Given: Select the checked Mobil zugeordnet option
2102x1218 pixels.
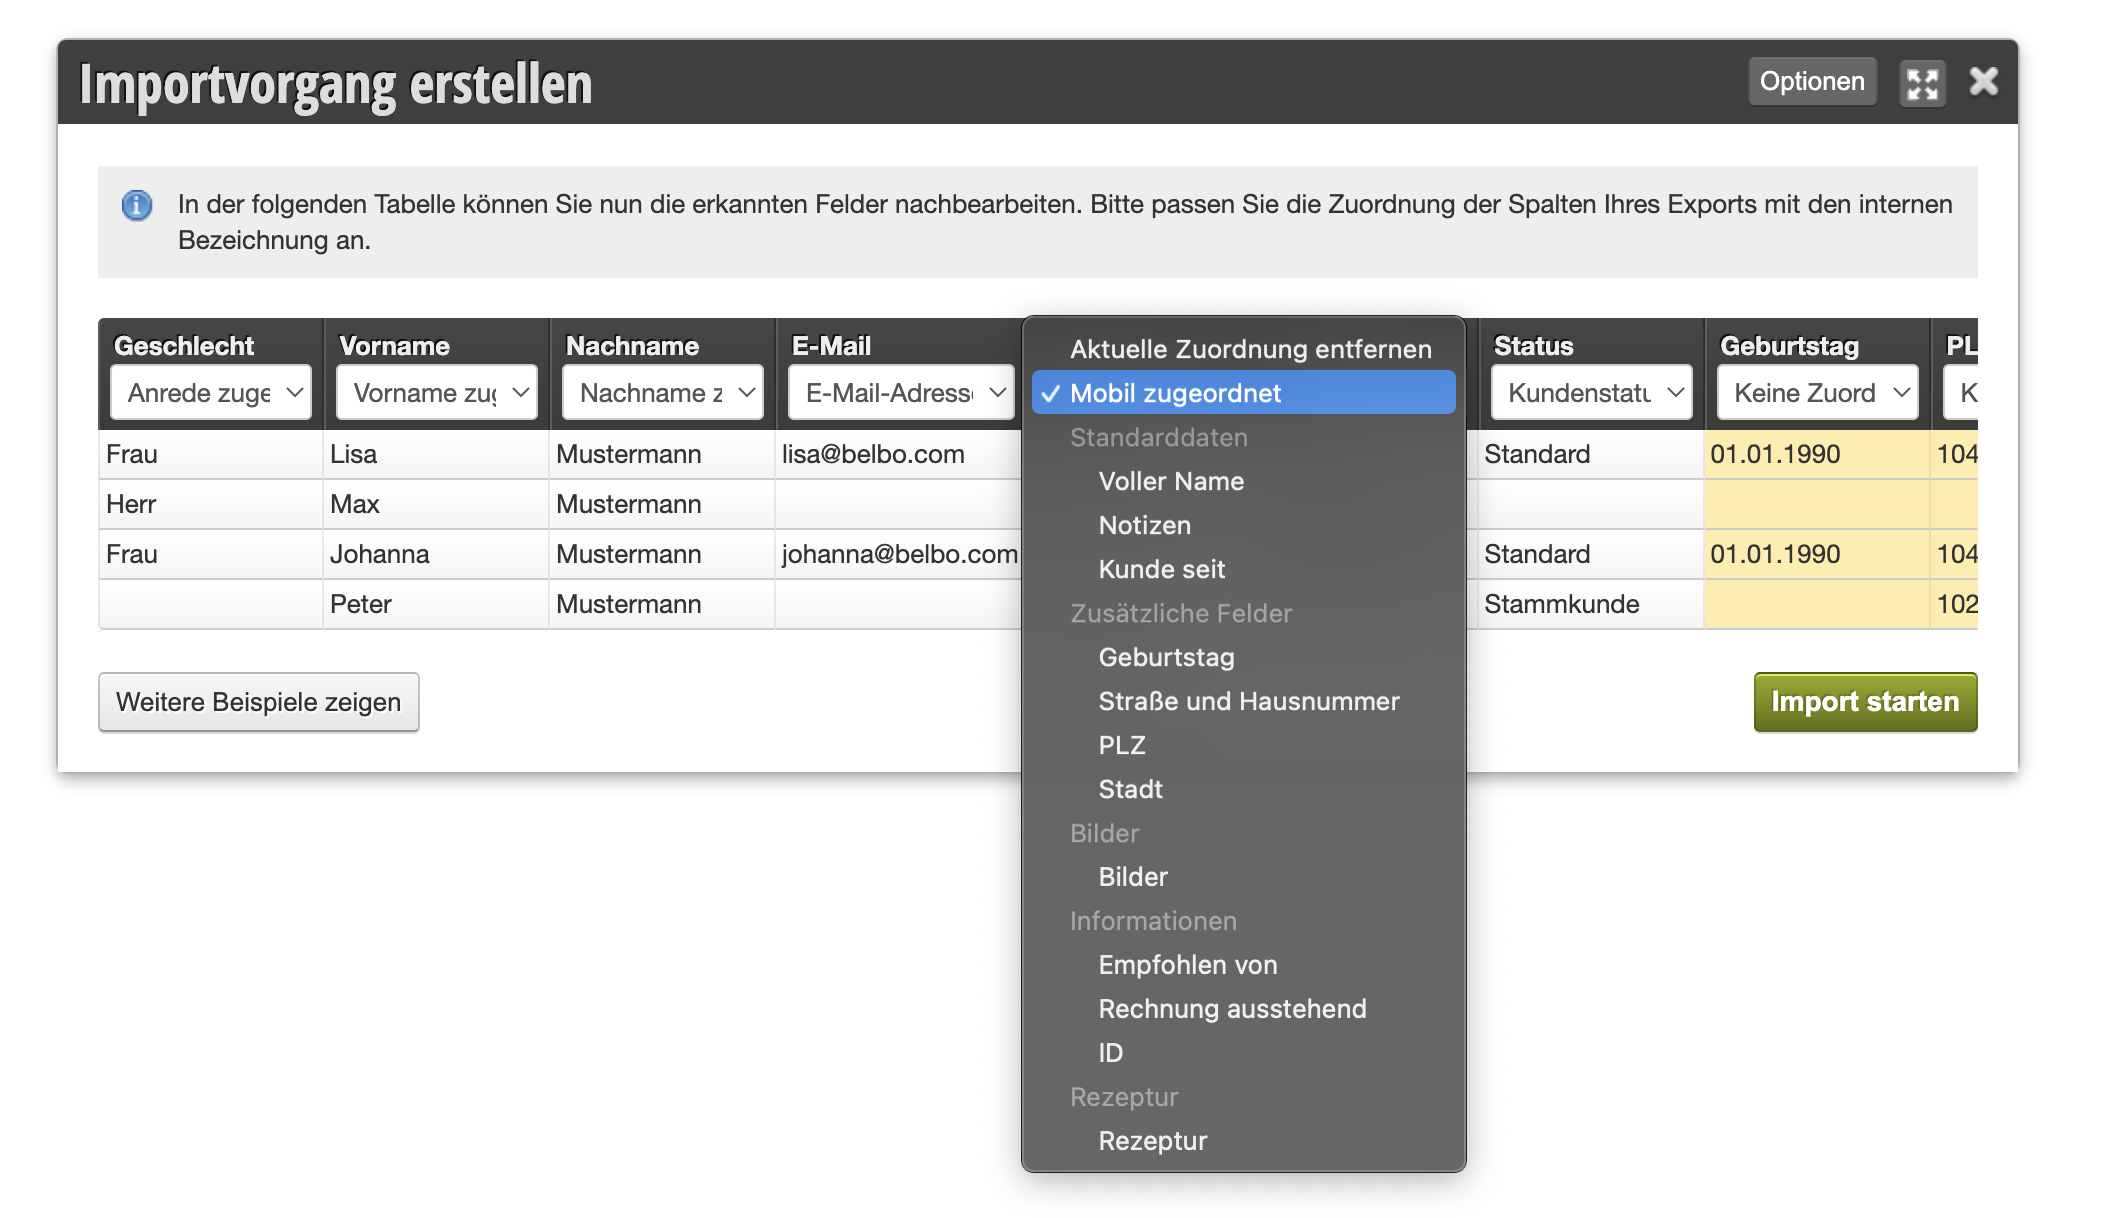Looking at the screenshot, I should click(x=1244, y=393).
